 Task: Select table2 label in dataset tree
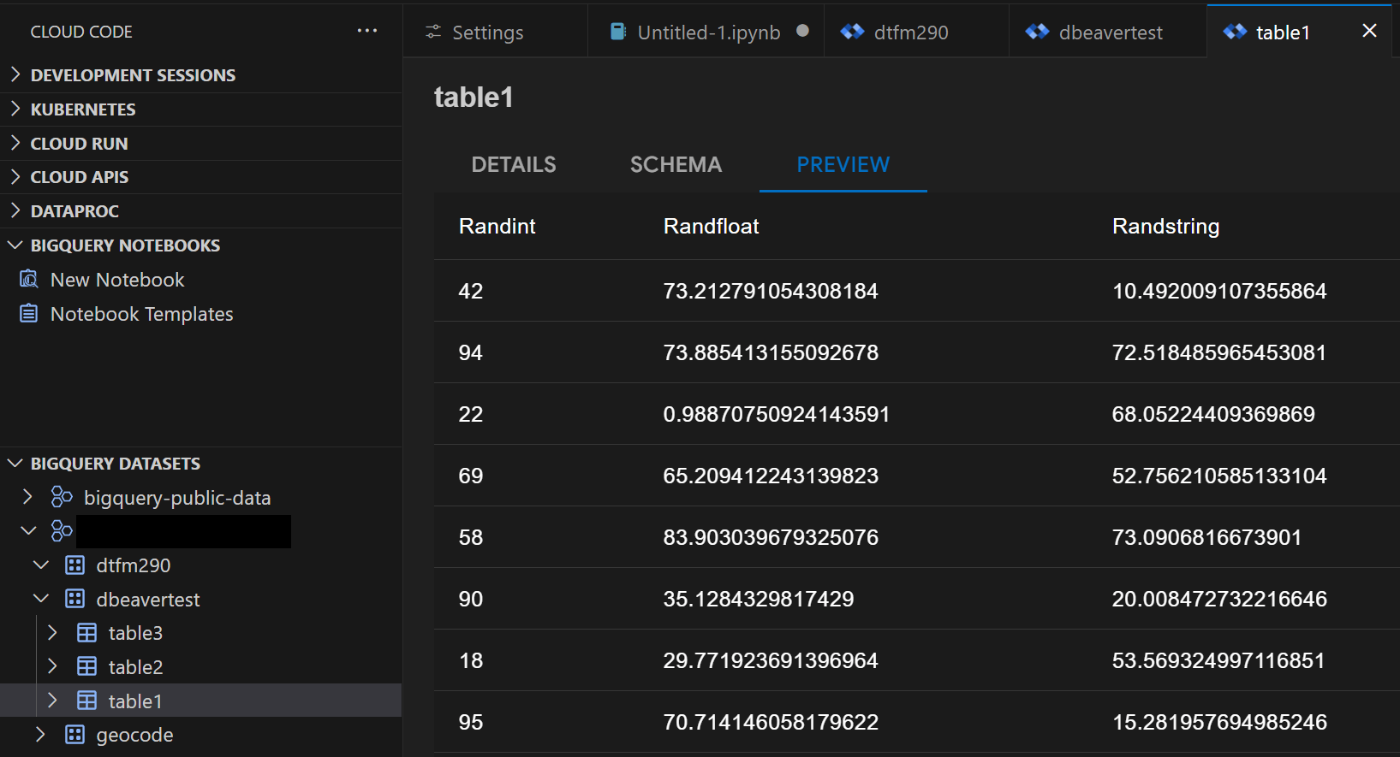click(x=135, y=667)
